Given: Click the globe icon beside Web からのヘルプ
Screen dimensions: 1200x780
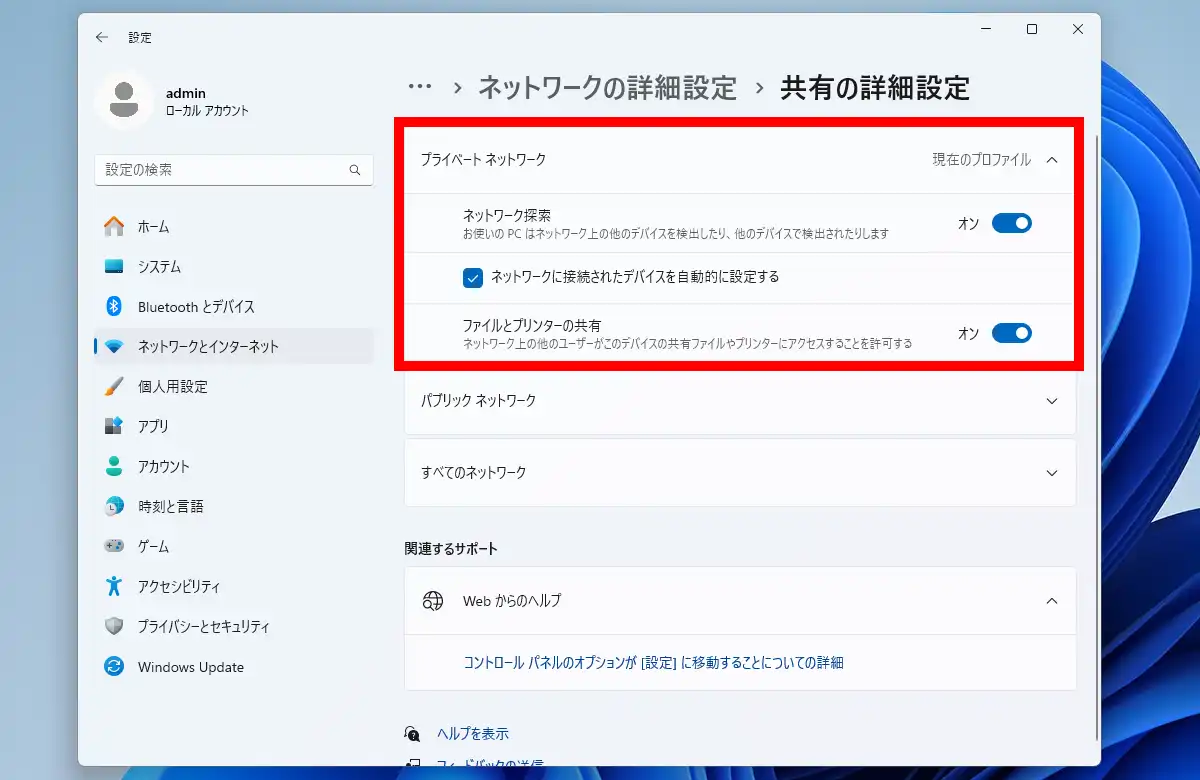Looking at the screenshot, I should (x=432, y=601).
